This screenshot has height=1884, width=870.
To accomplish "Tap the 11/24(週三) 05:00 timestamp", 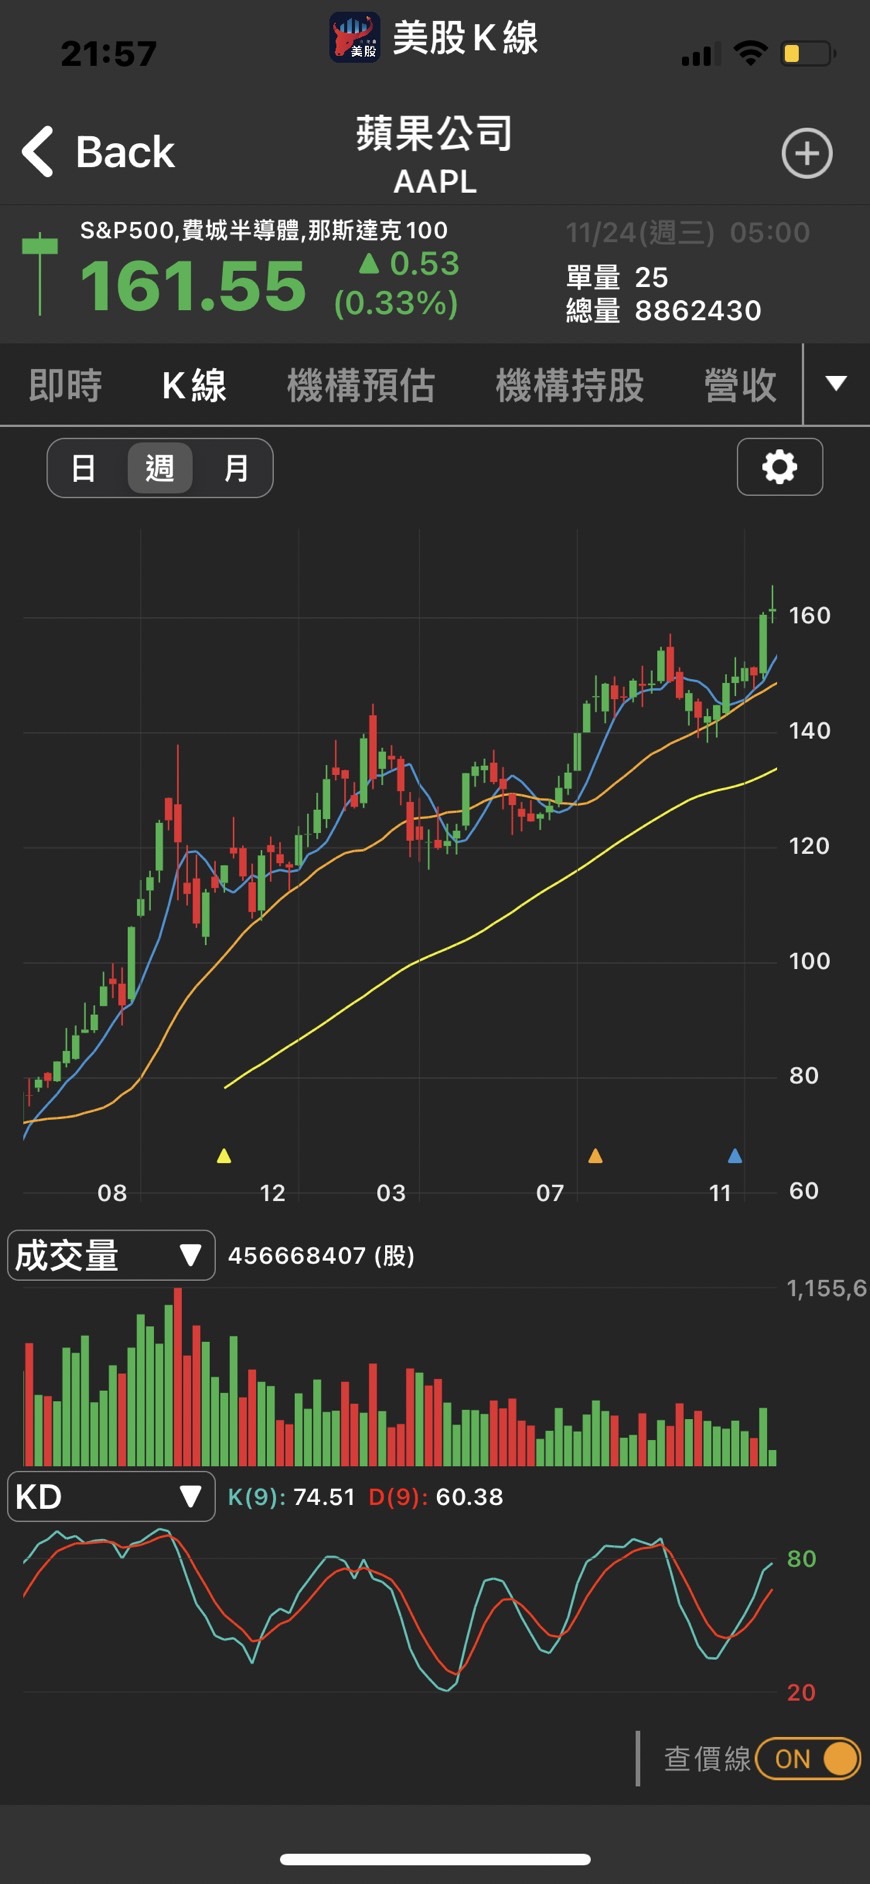I will (x=688, y=233).
